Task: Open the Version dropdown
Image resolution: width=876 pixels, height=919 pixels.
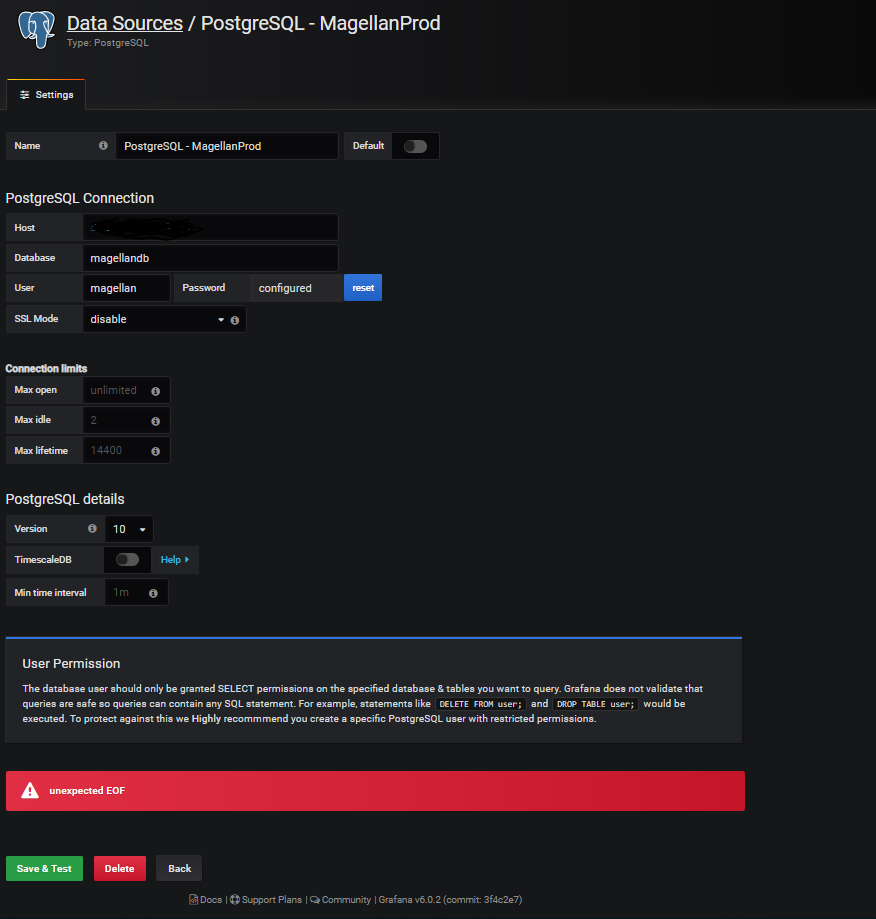Action: (128, 528)
